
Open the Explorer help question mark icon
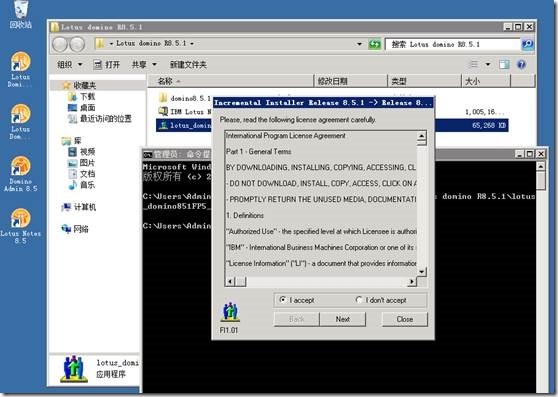(521, 64)
